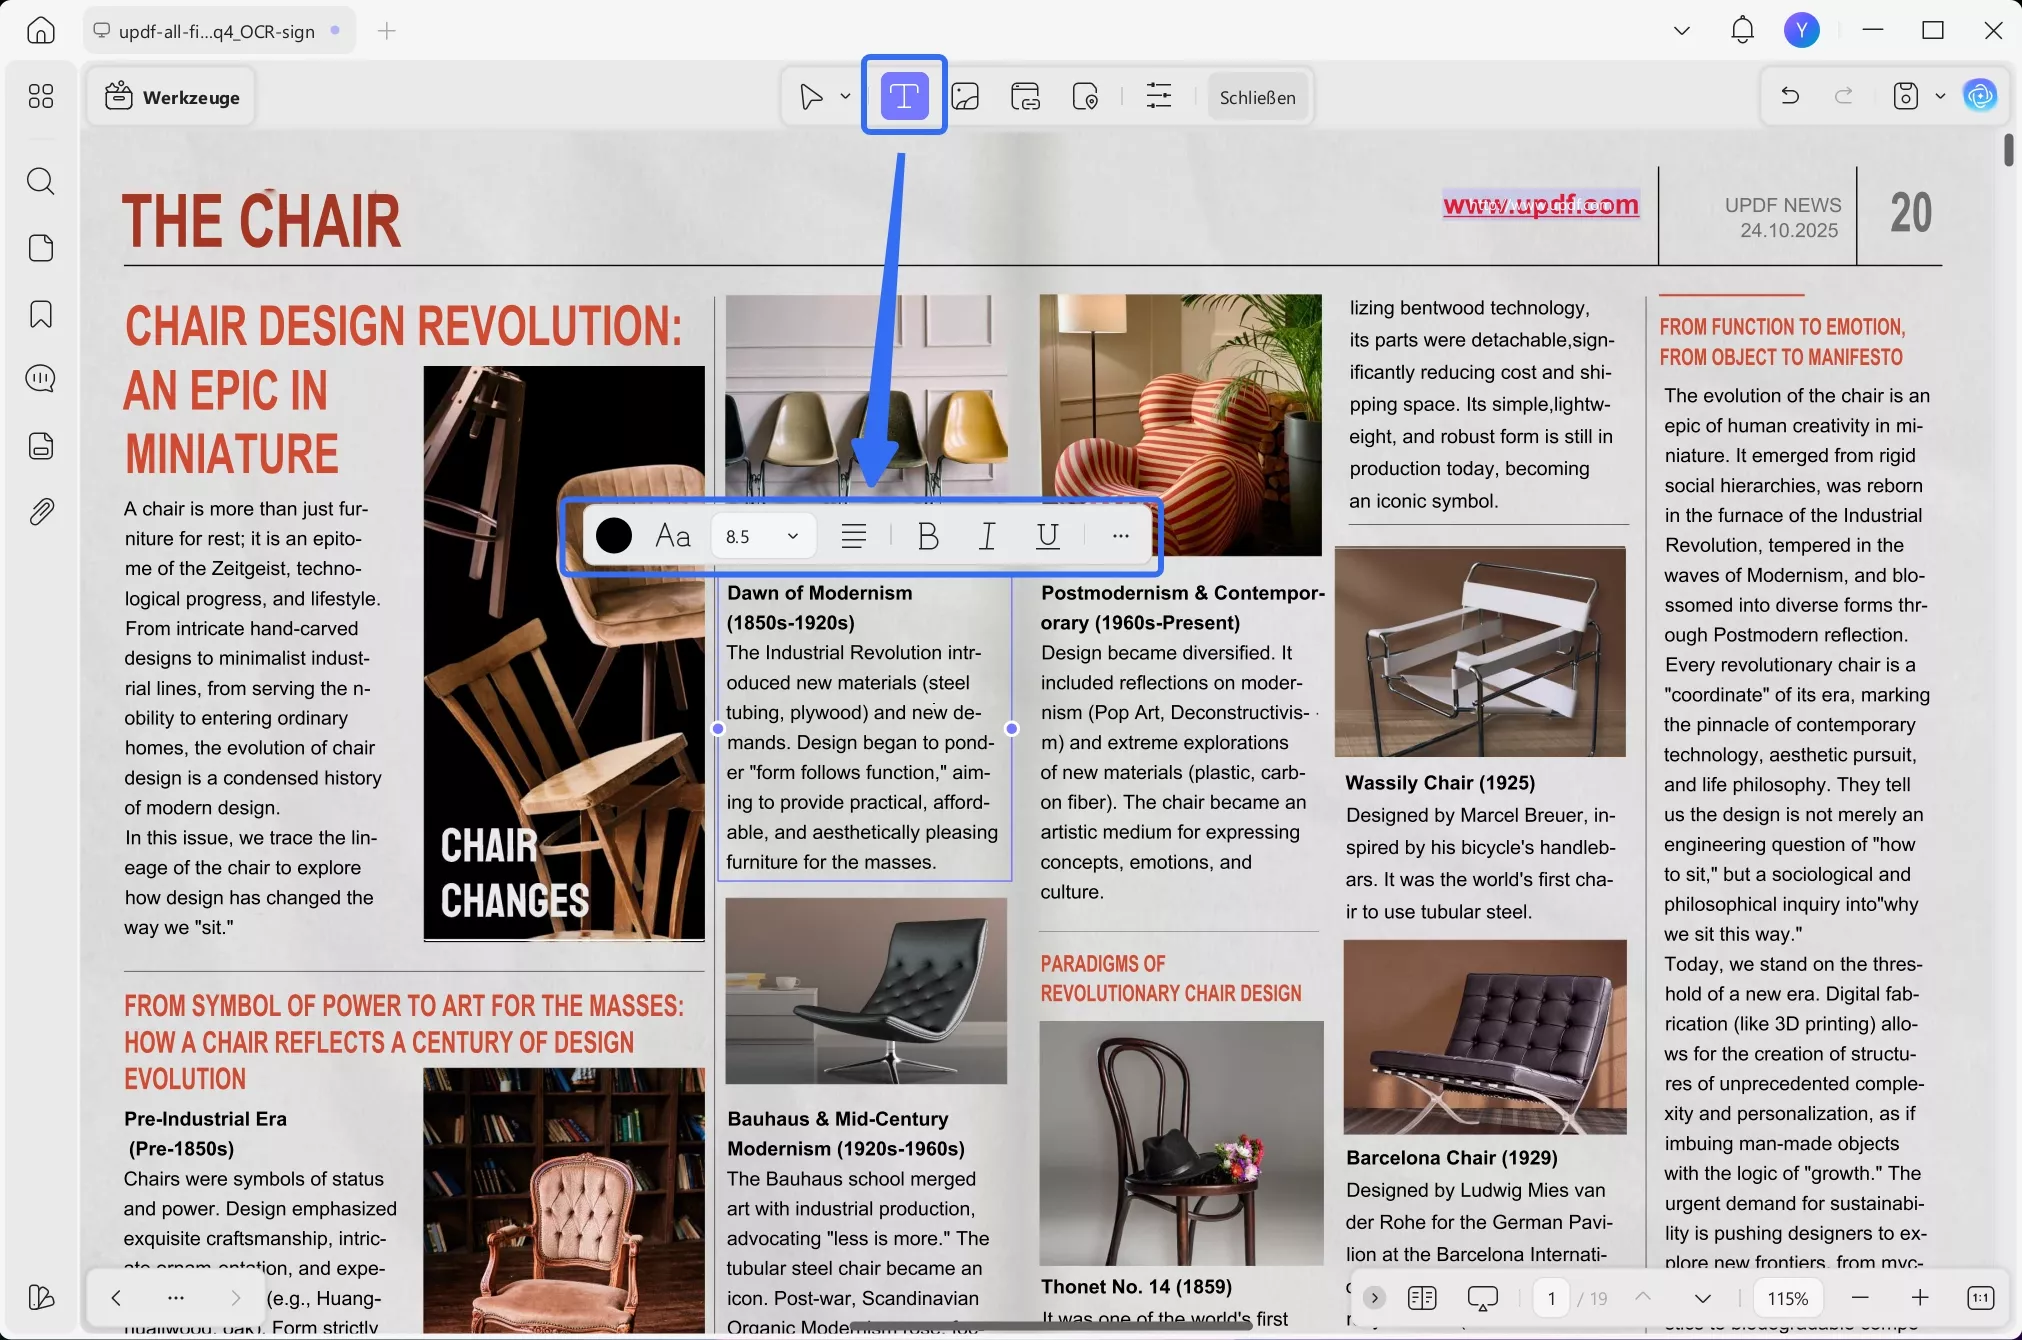
Task: Open the www.updf.com link
Action: click(1540, 205)
